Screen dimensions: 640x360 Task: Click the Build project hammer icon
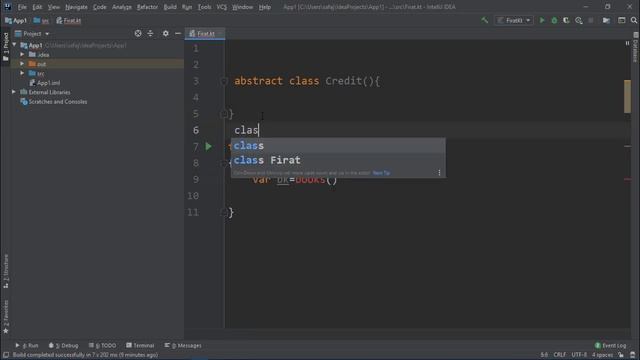484,20
